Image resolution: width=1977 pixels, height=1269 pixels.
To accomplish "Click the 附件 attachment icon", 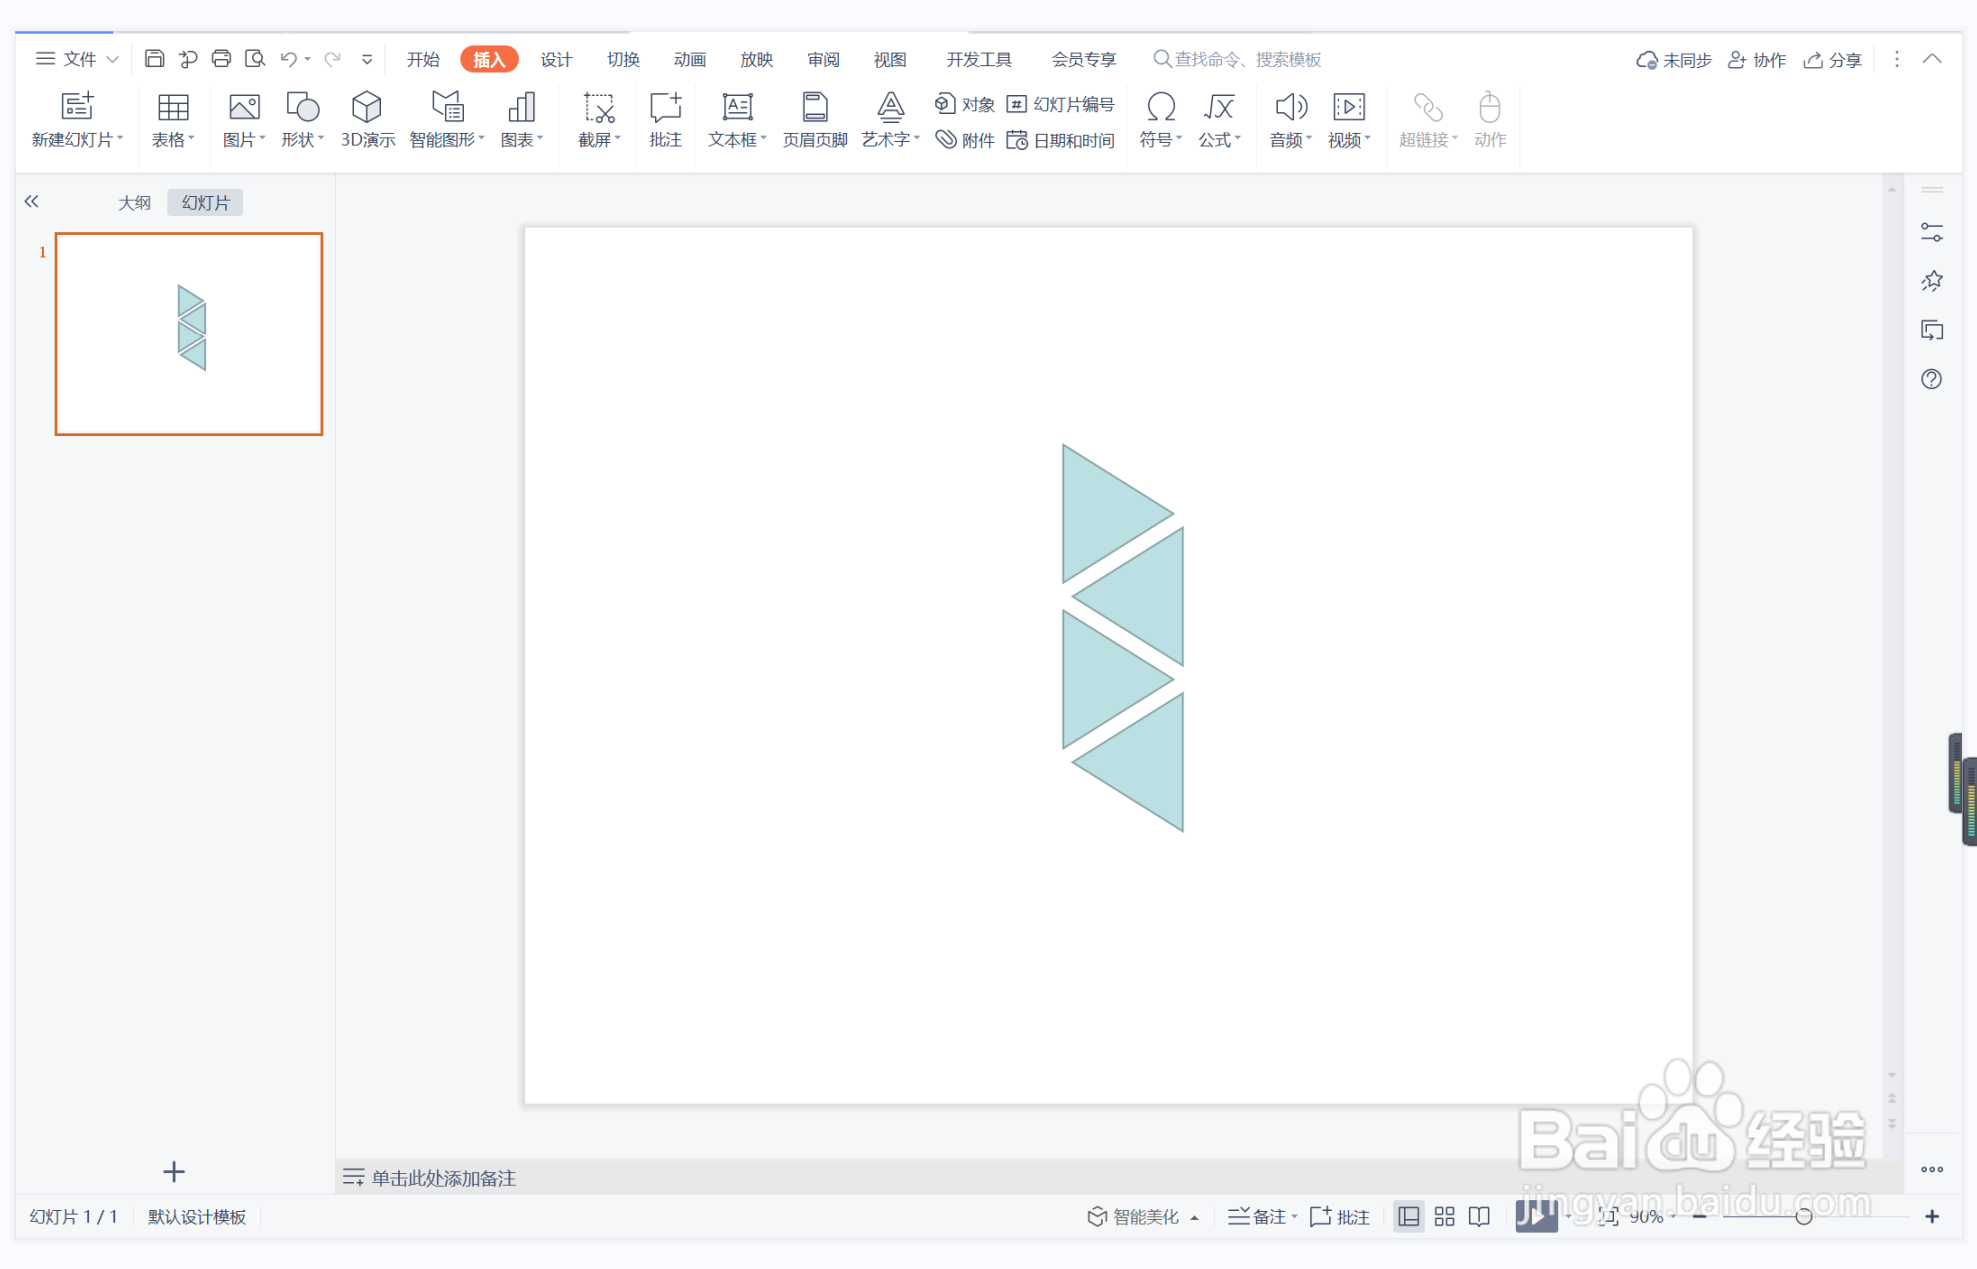I will point(965,140).
